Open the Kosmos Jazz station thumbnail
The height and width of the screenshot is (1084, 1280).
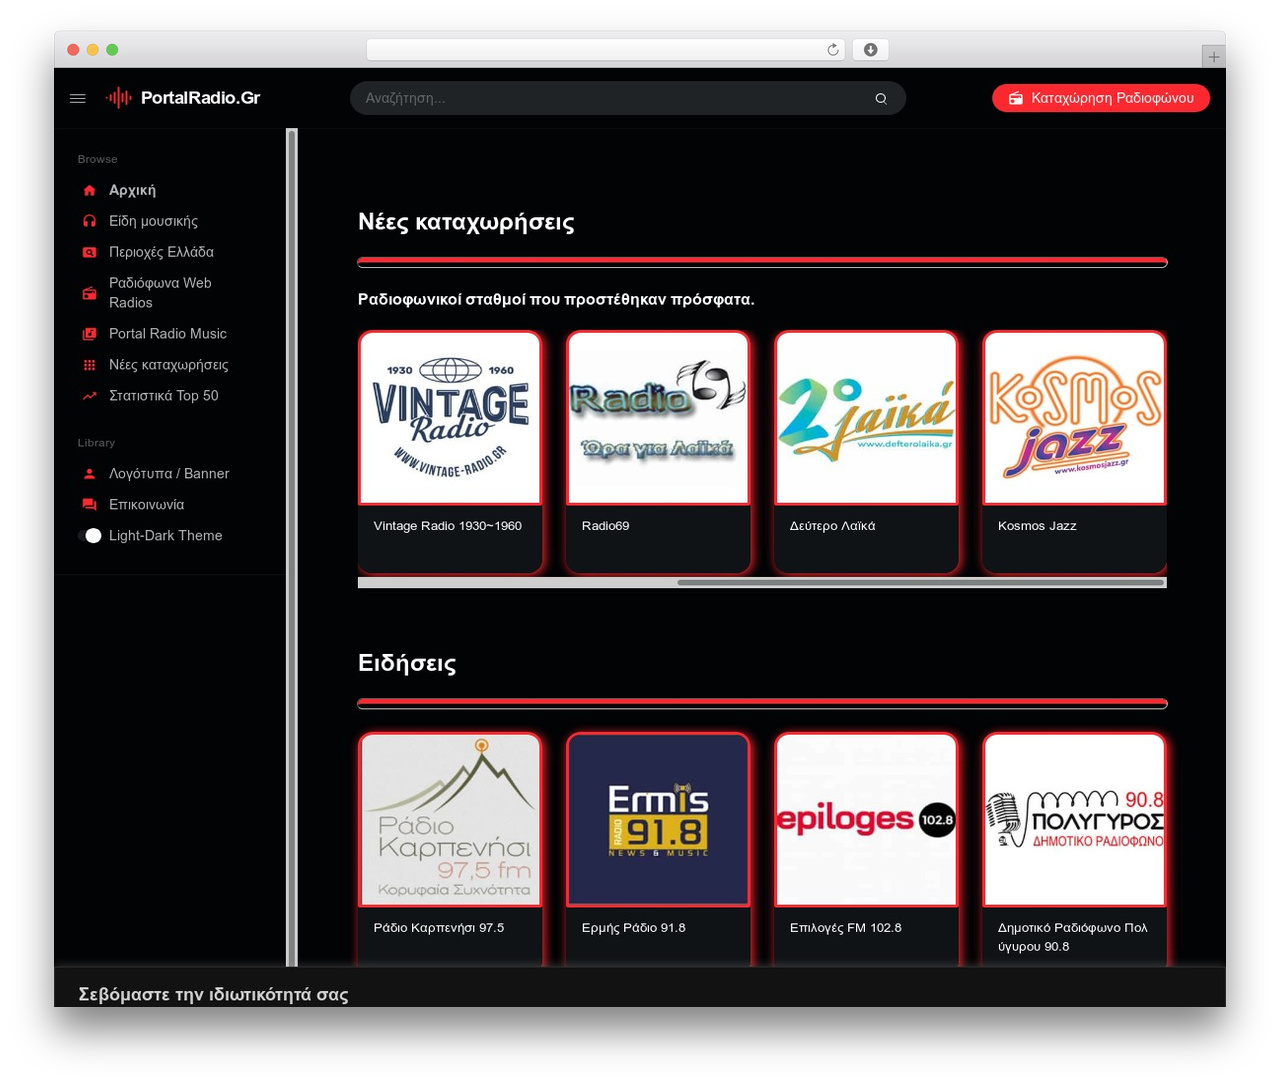click(1074, 418)
